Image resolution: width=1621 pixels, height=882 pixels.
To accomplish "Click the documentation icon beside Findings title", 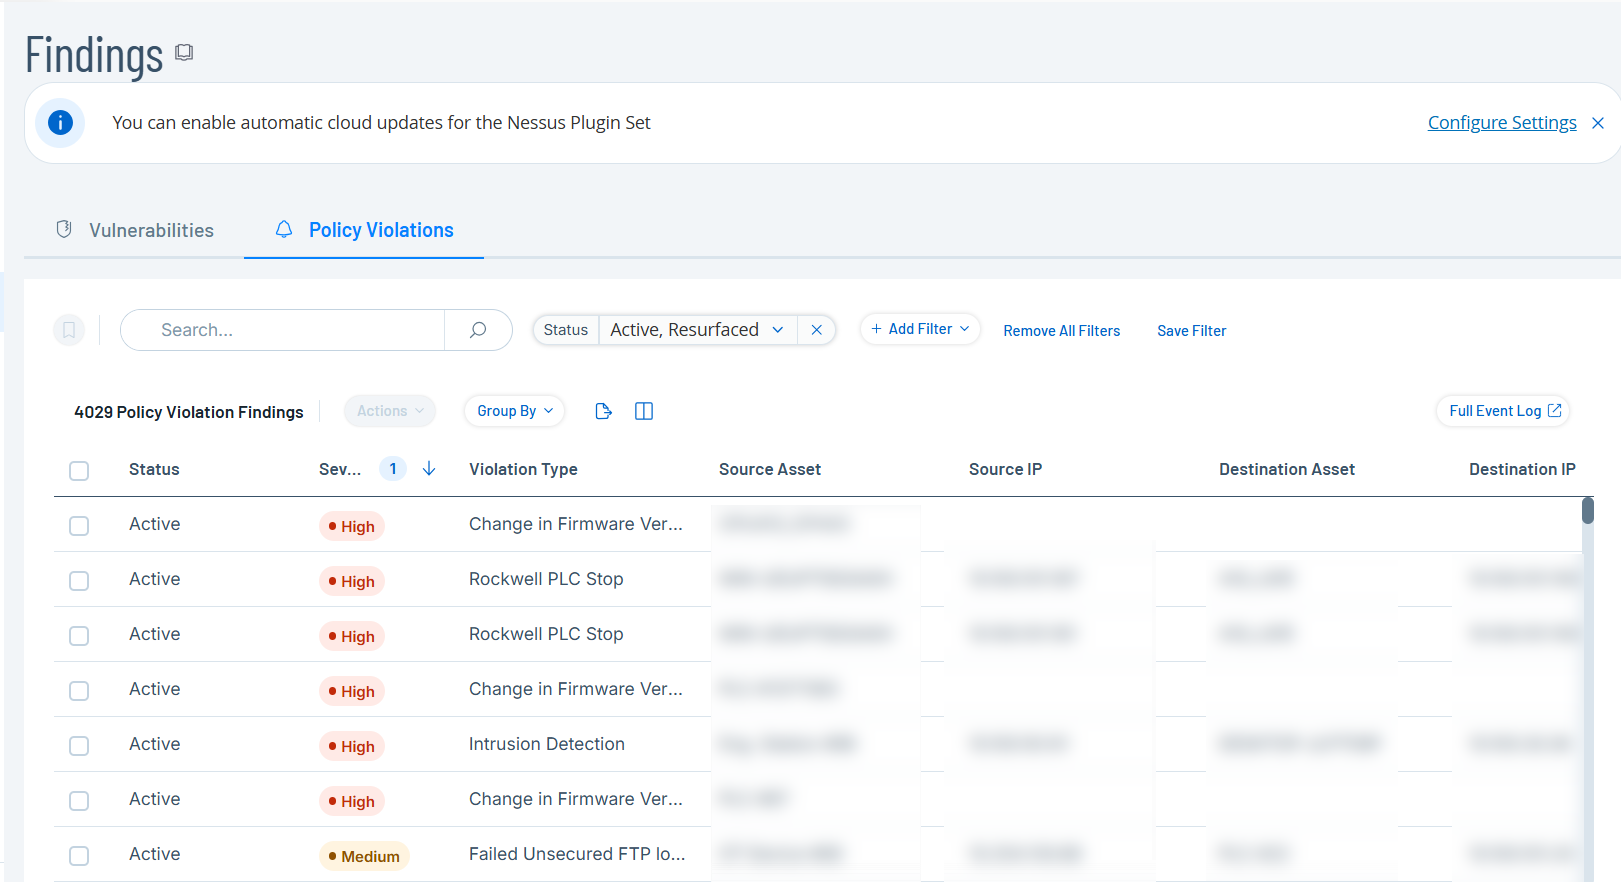I will (x=184, y=52).
